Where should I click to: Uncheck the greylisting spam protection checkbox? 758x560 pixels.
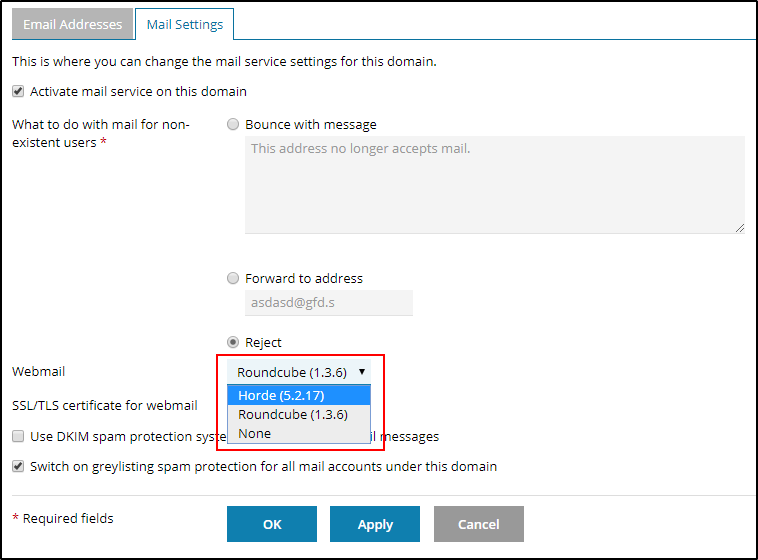pos(18,467)
